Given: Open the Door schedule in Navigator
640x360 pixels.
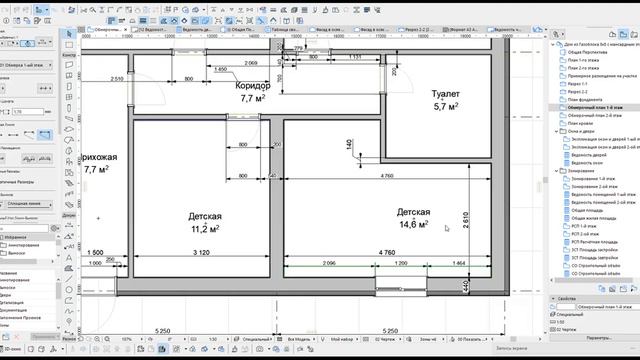Looking at the screenshot, I should pos(589,155).
